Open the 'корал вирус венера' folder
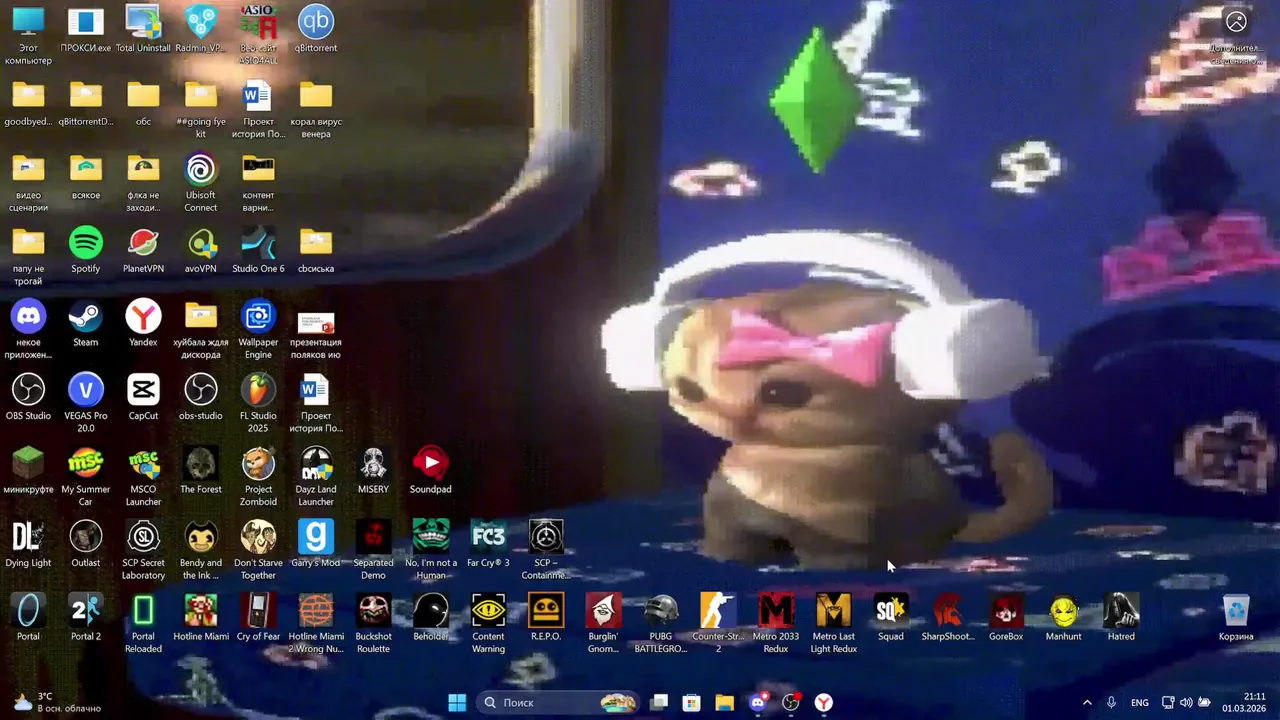The width and height of the screenshot is (1280, 720). point(316,110)
